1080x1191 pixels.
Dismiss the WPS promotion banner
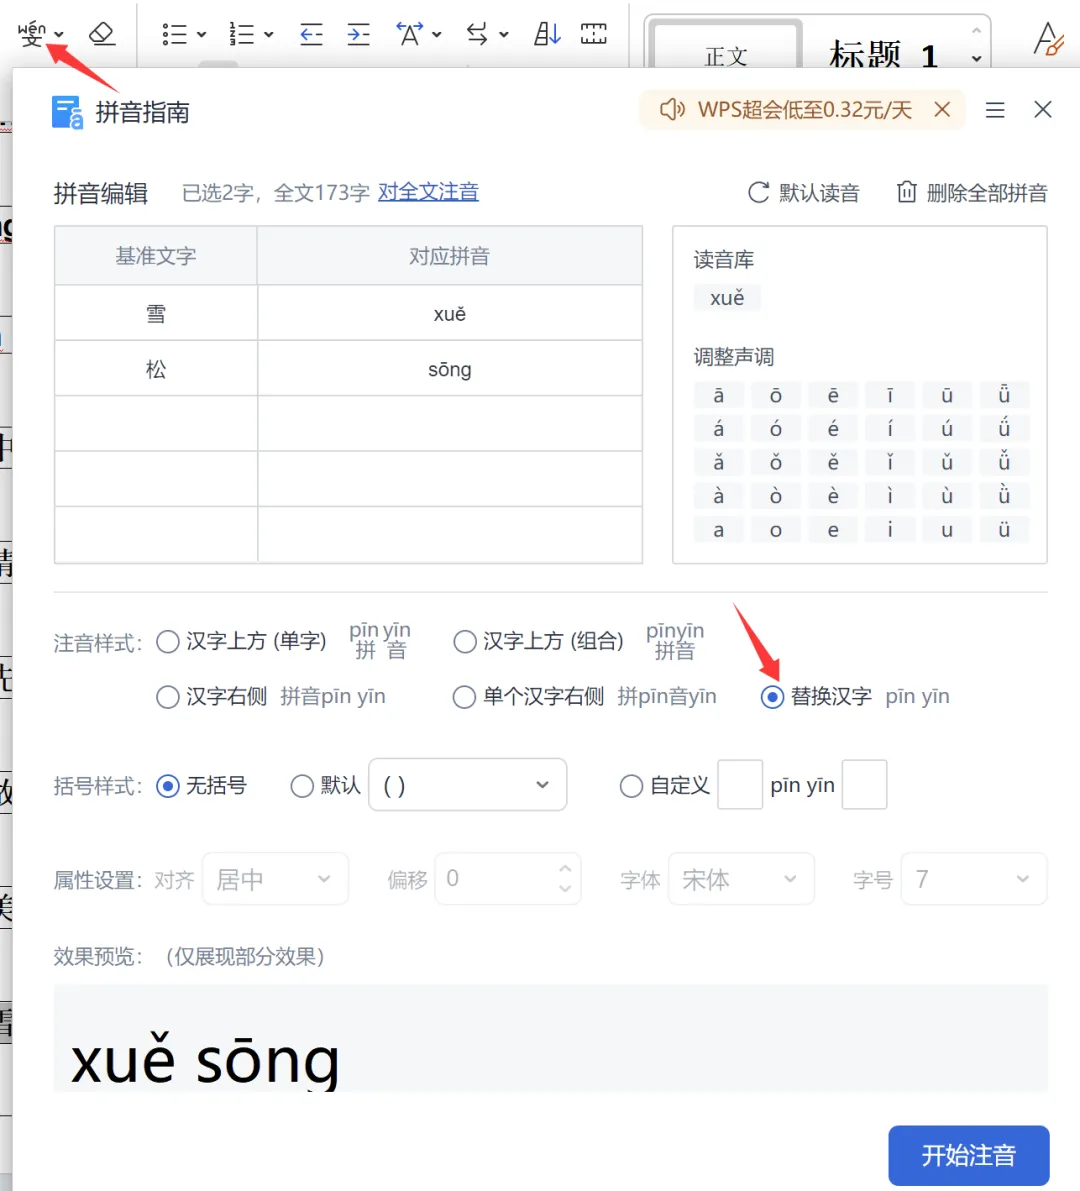coord(942,109)
